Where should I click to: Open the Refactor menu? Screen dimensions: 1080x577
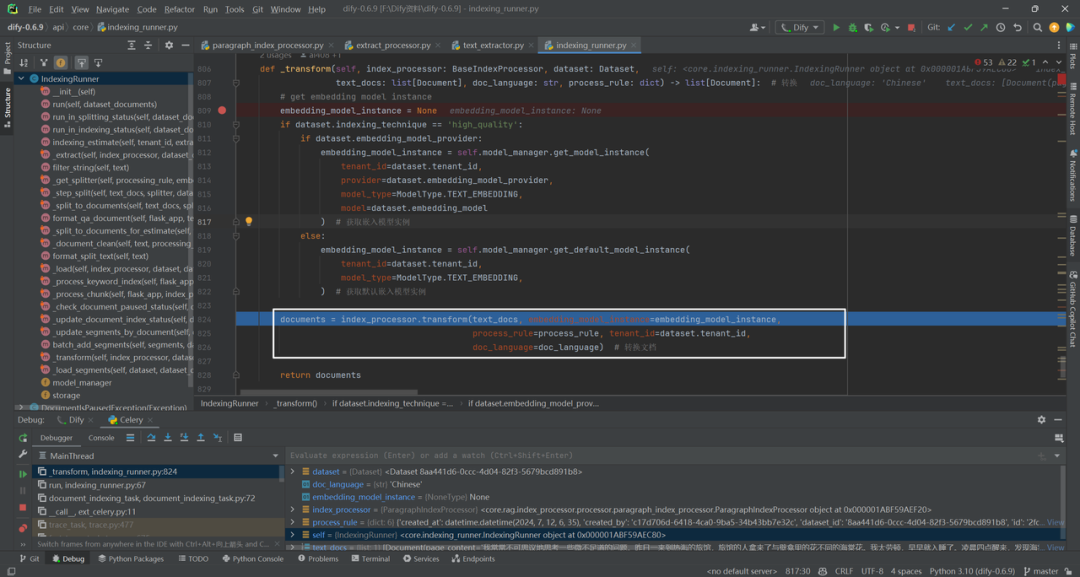coord(179,10)
